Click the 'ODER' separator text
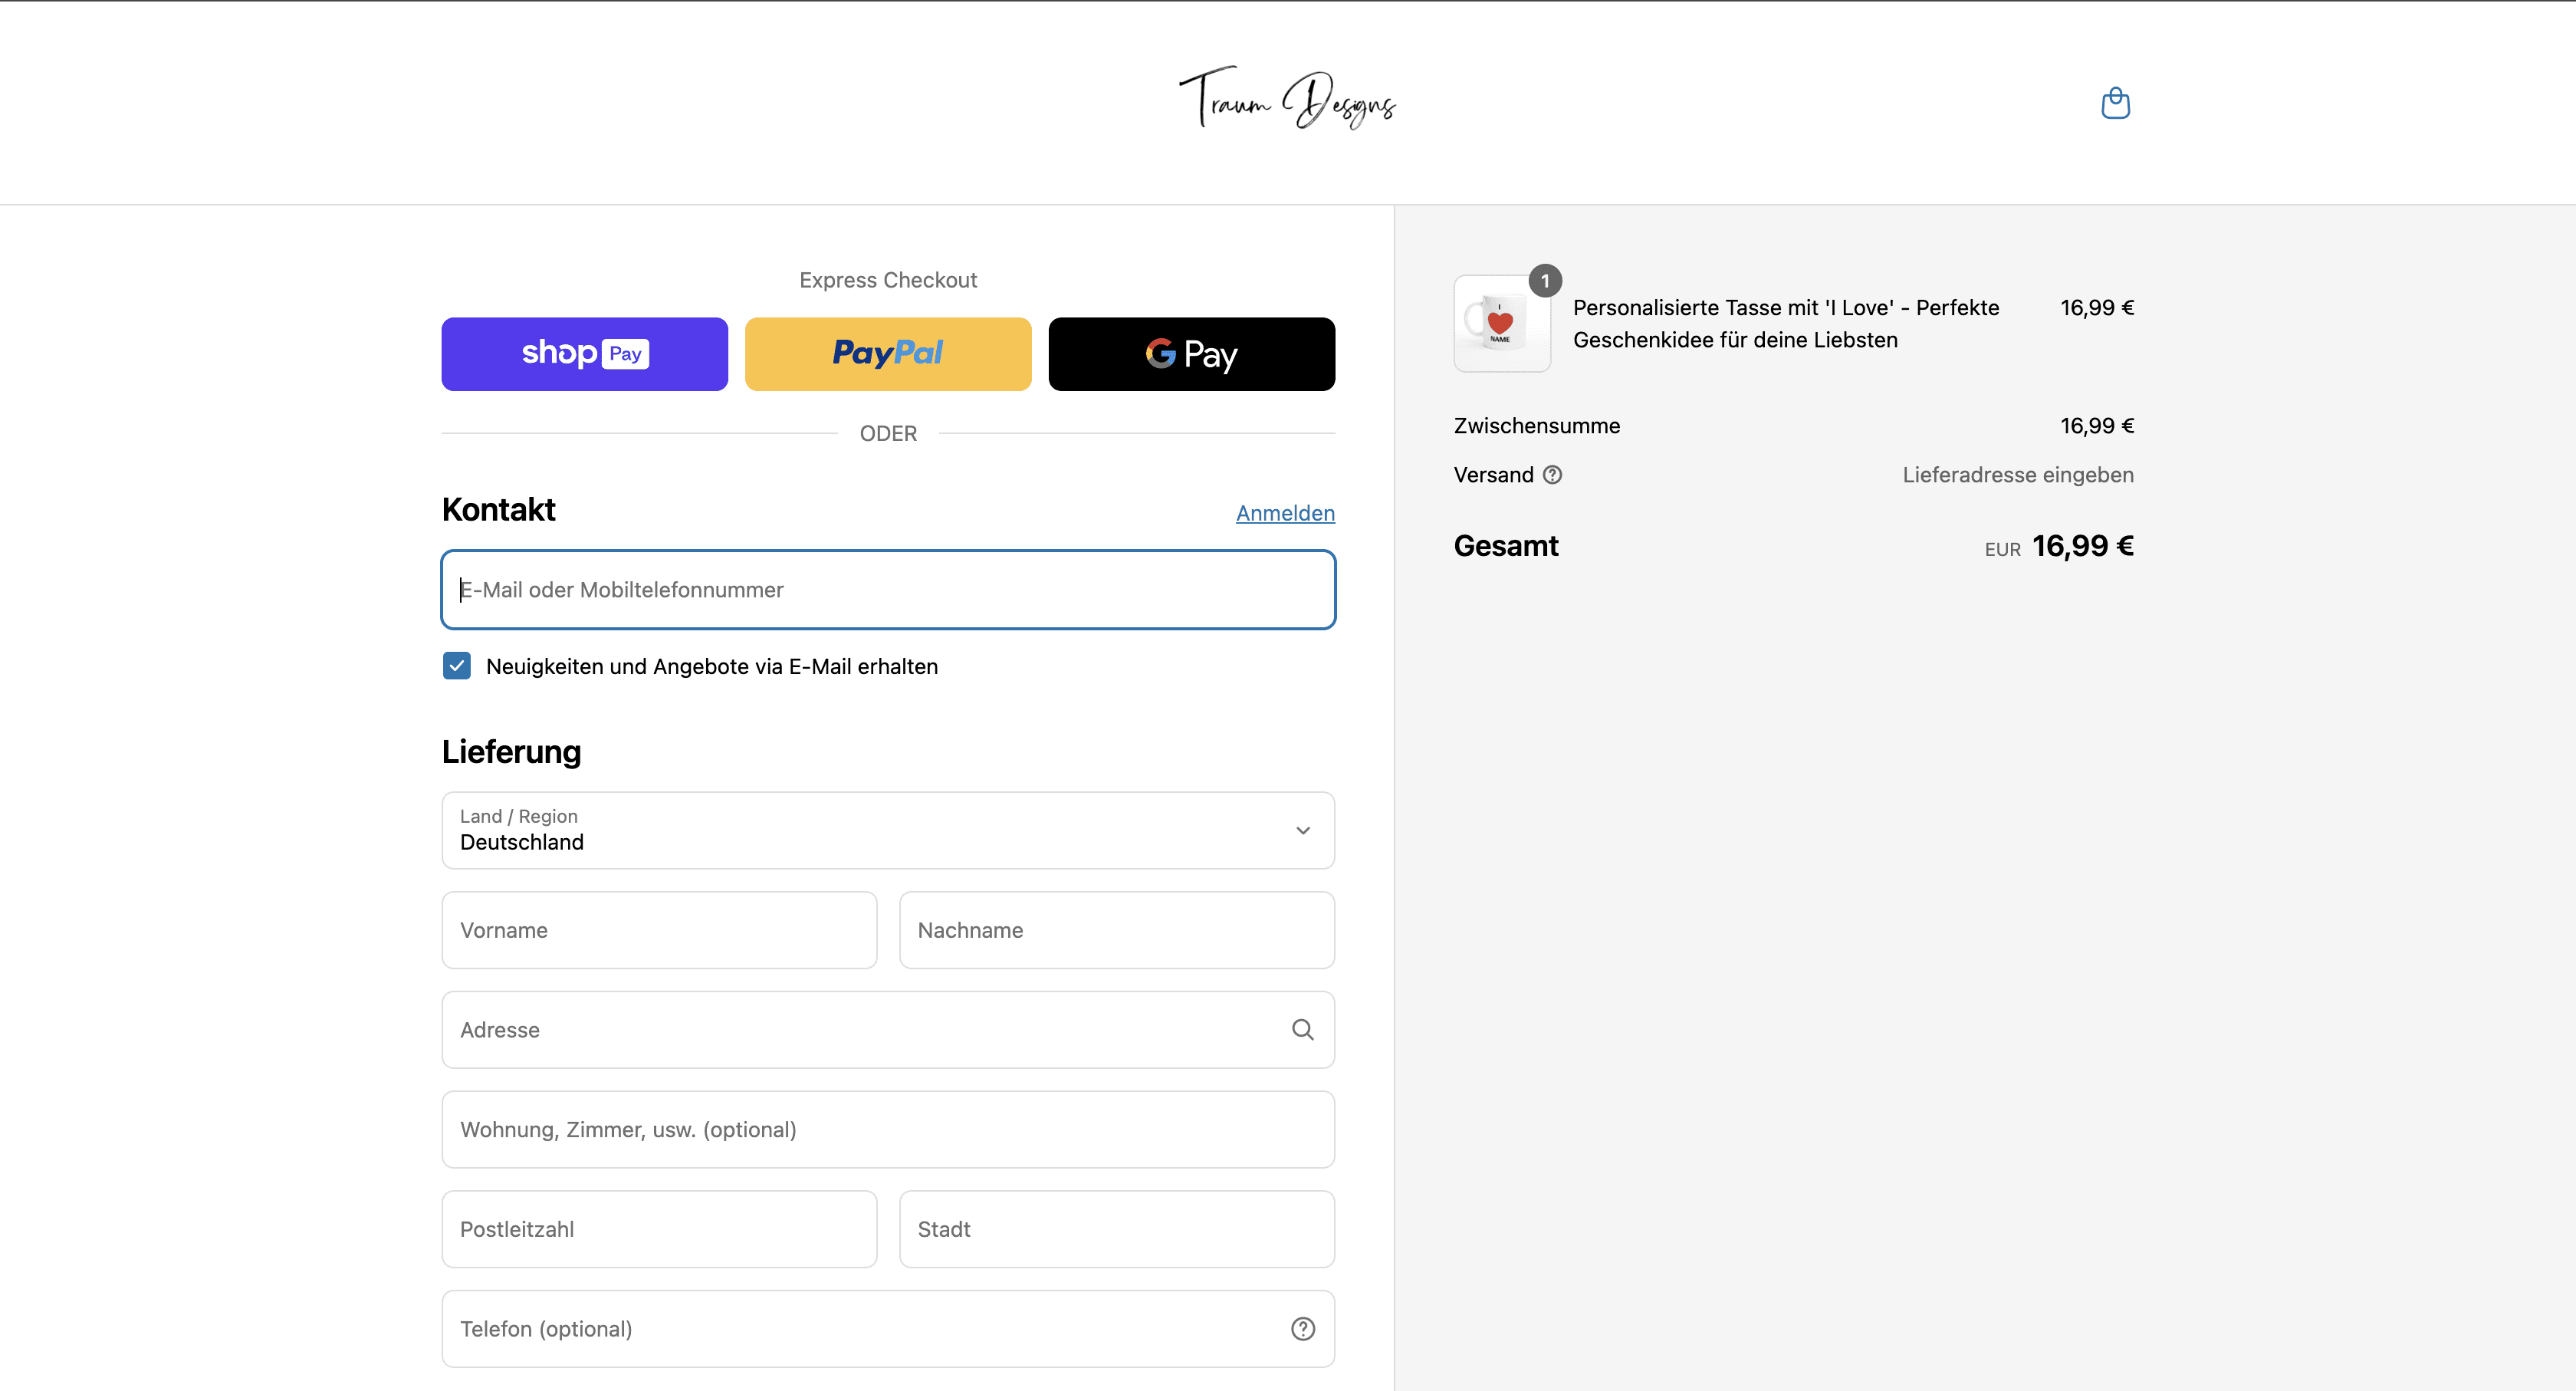Viewport: 2576px width, 1391px height. 888,434
